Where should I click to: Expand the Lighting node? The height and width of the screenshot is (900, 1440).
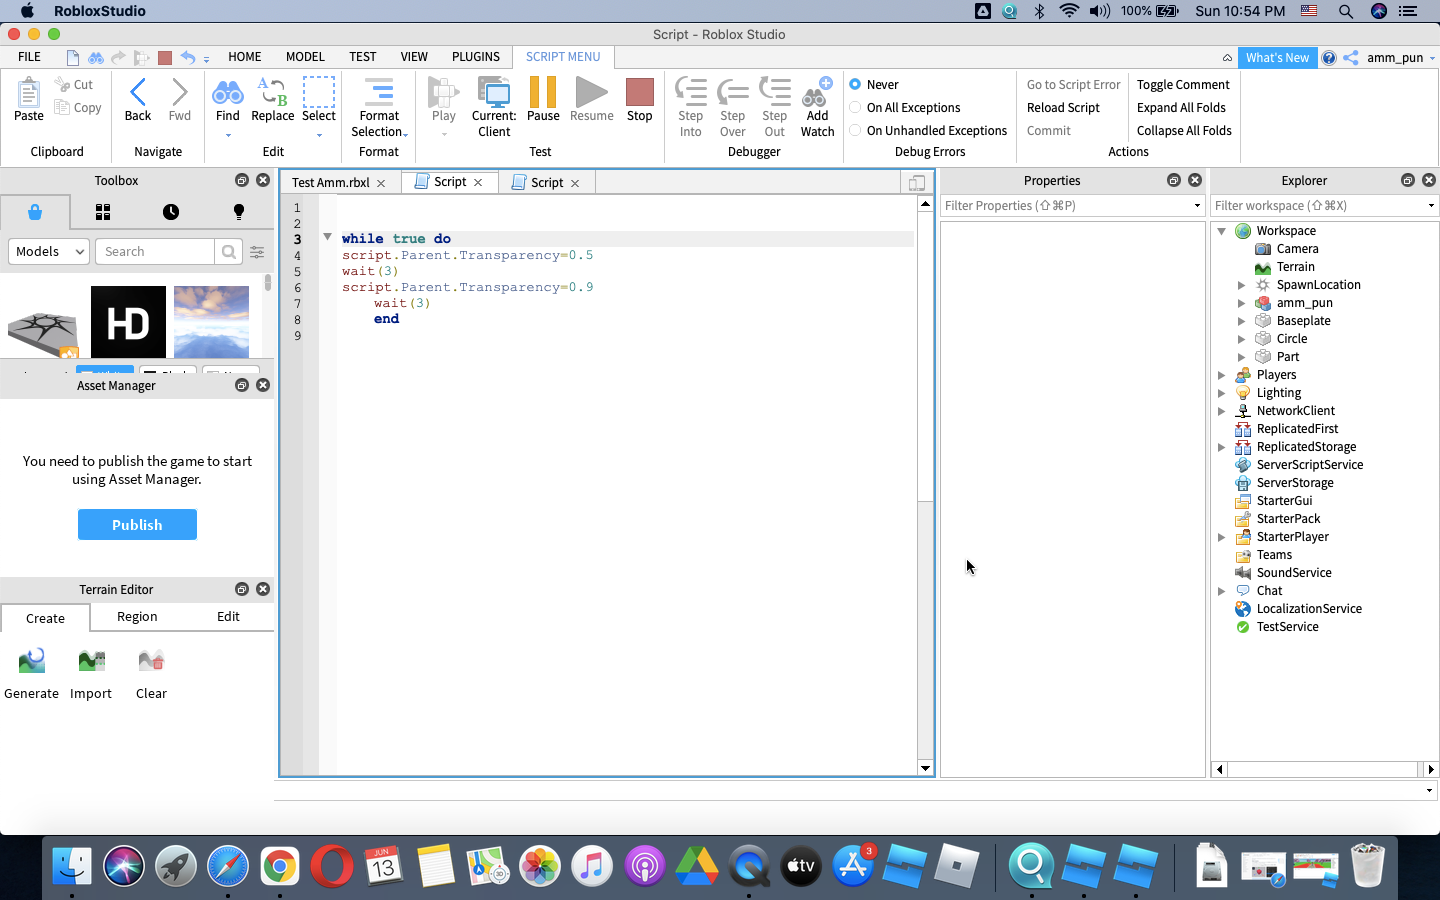click(1222, 393)
